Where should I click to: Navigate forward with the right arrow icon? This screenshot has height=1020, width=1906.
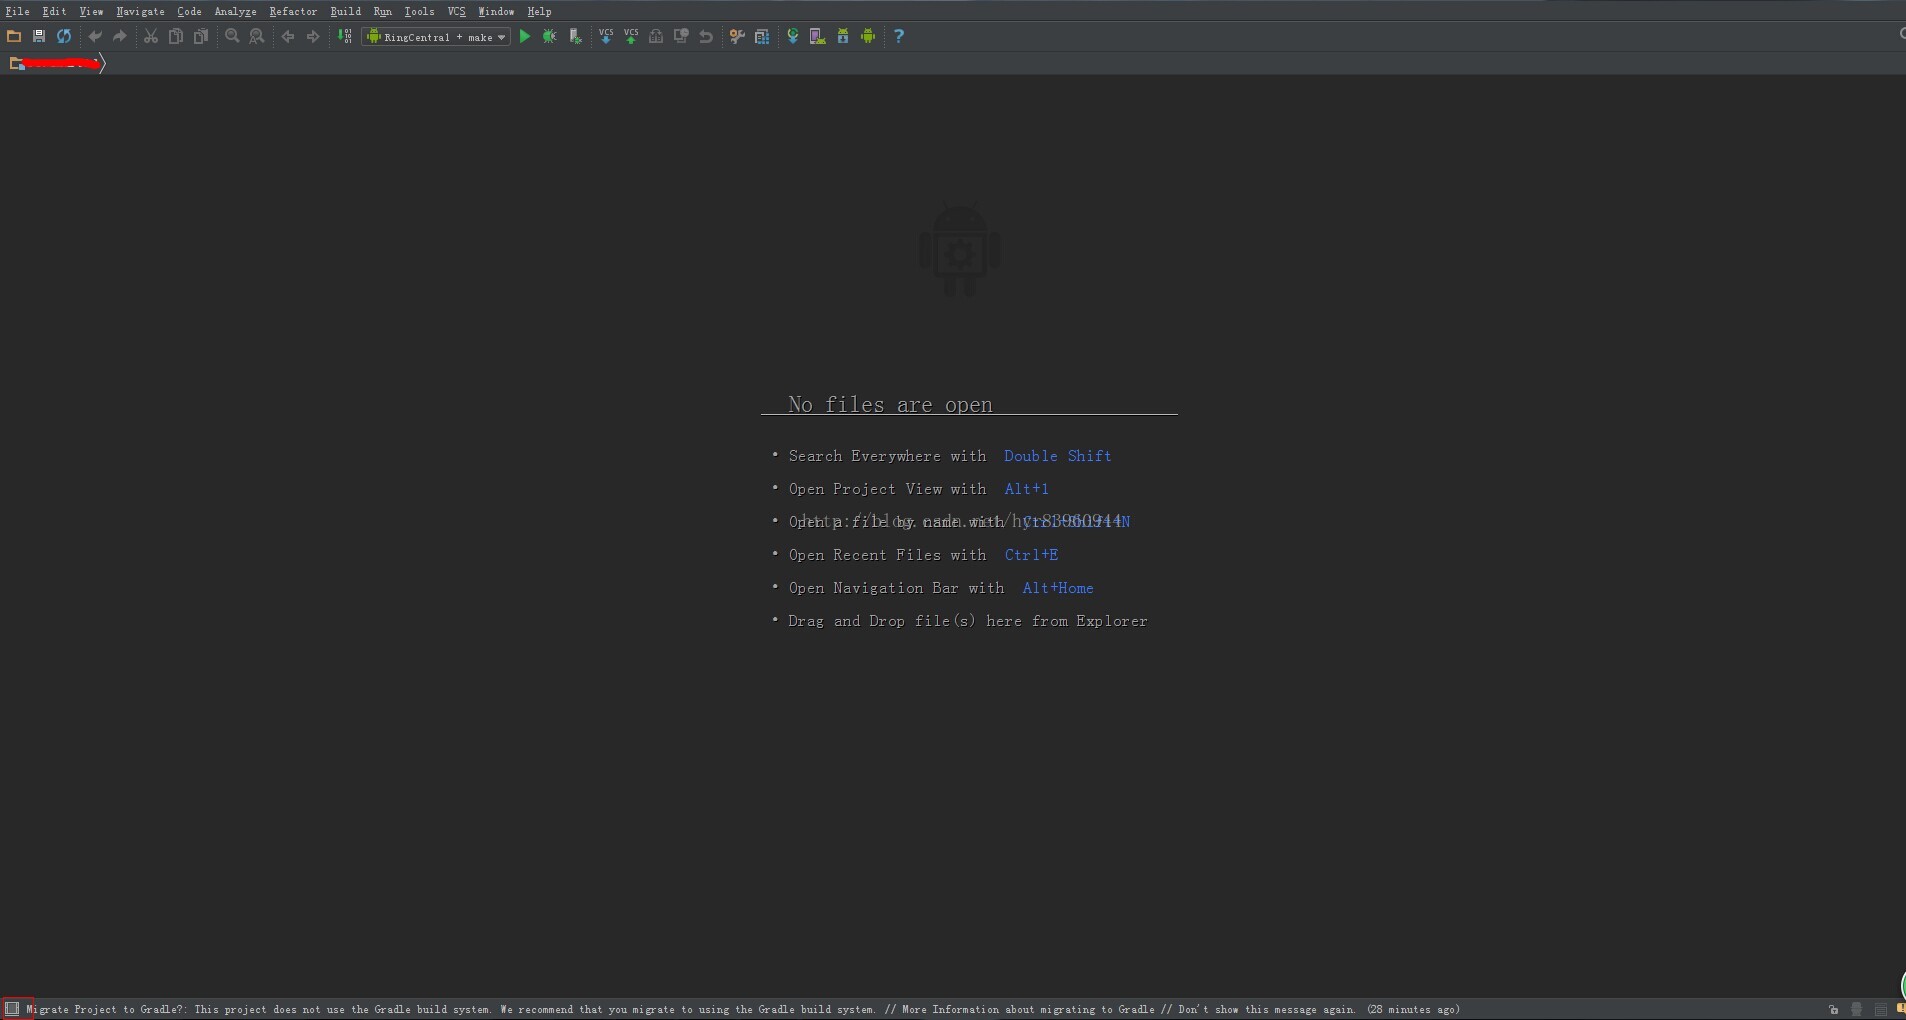[x=313, y=36]
